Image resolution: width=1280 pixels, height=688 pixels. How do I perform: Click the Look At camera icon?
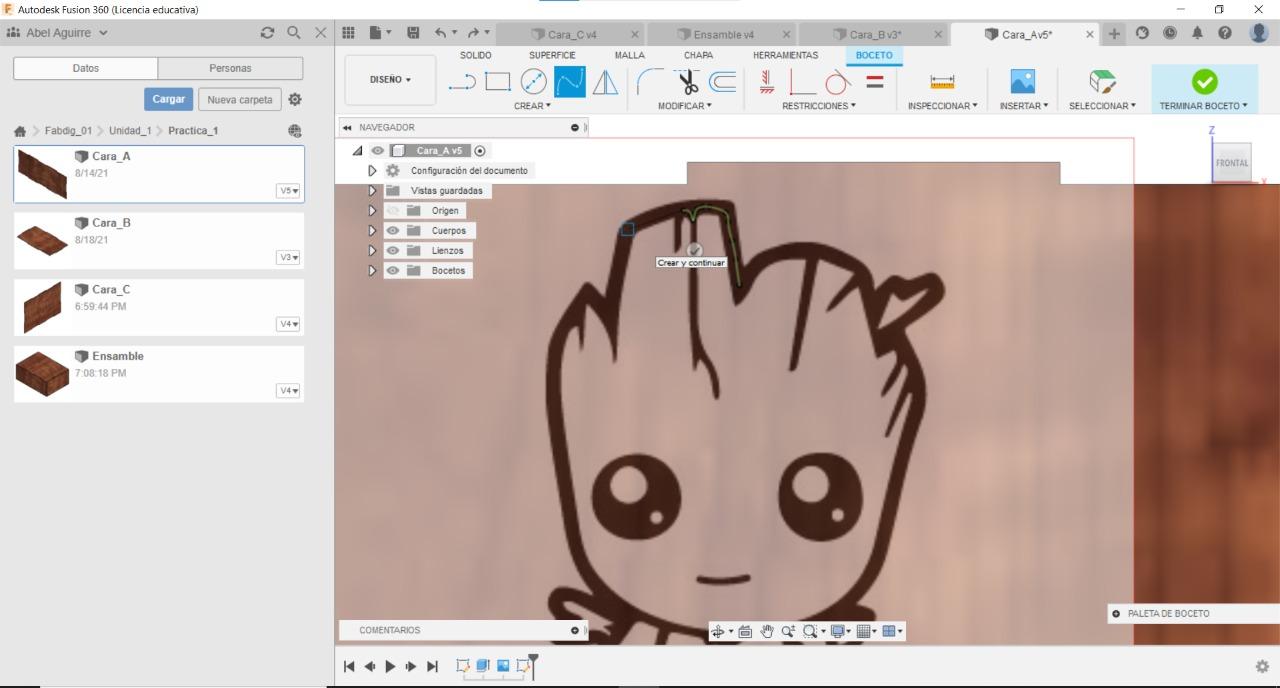pyautogui.click(x=745, y=631)
